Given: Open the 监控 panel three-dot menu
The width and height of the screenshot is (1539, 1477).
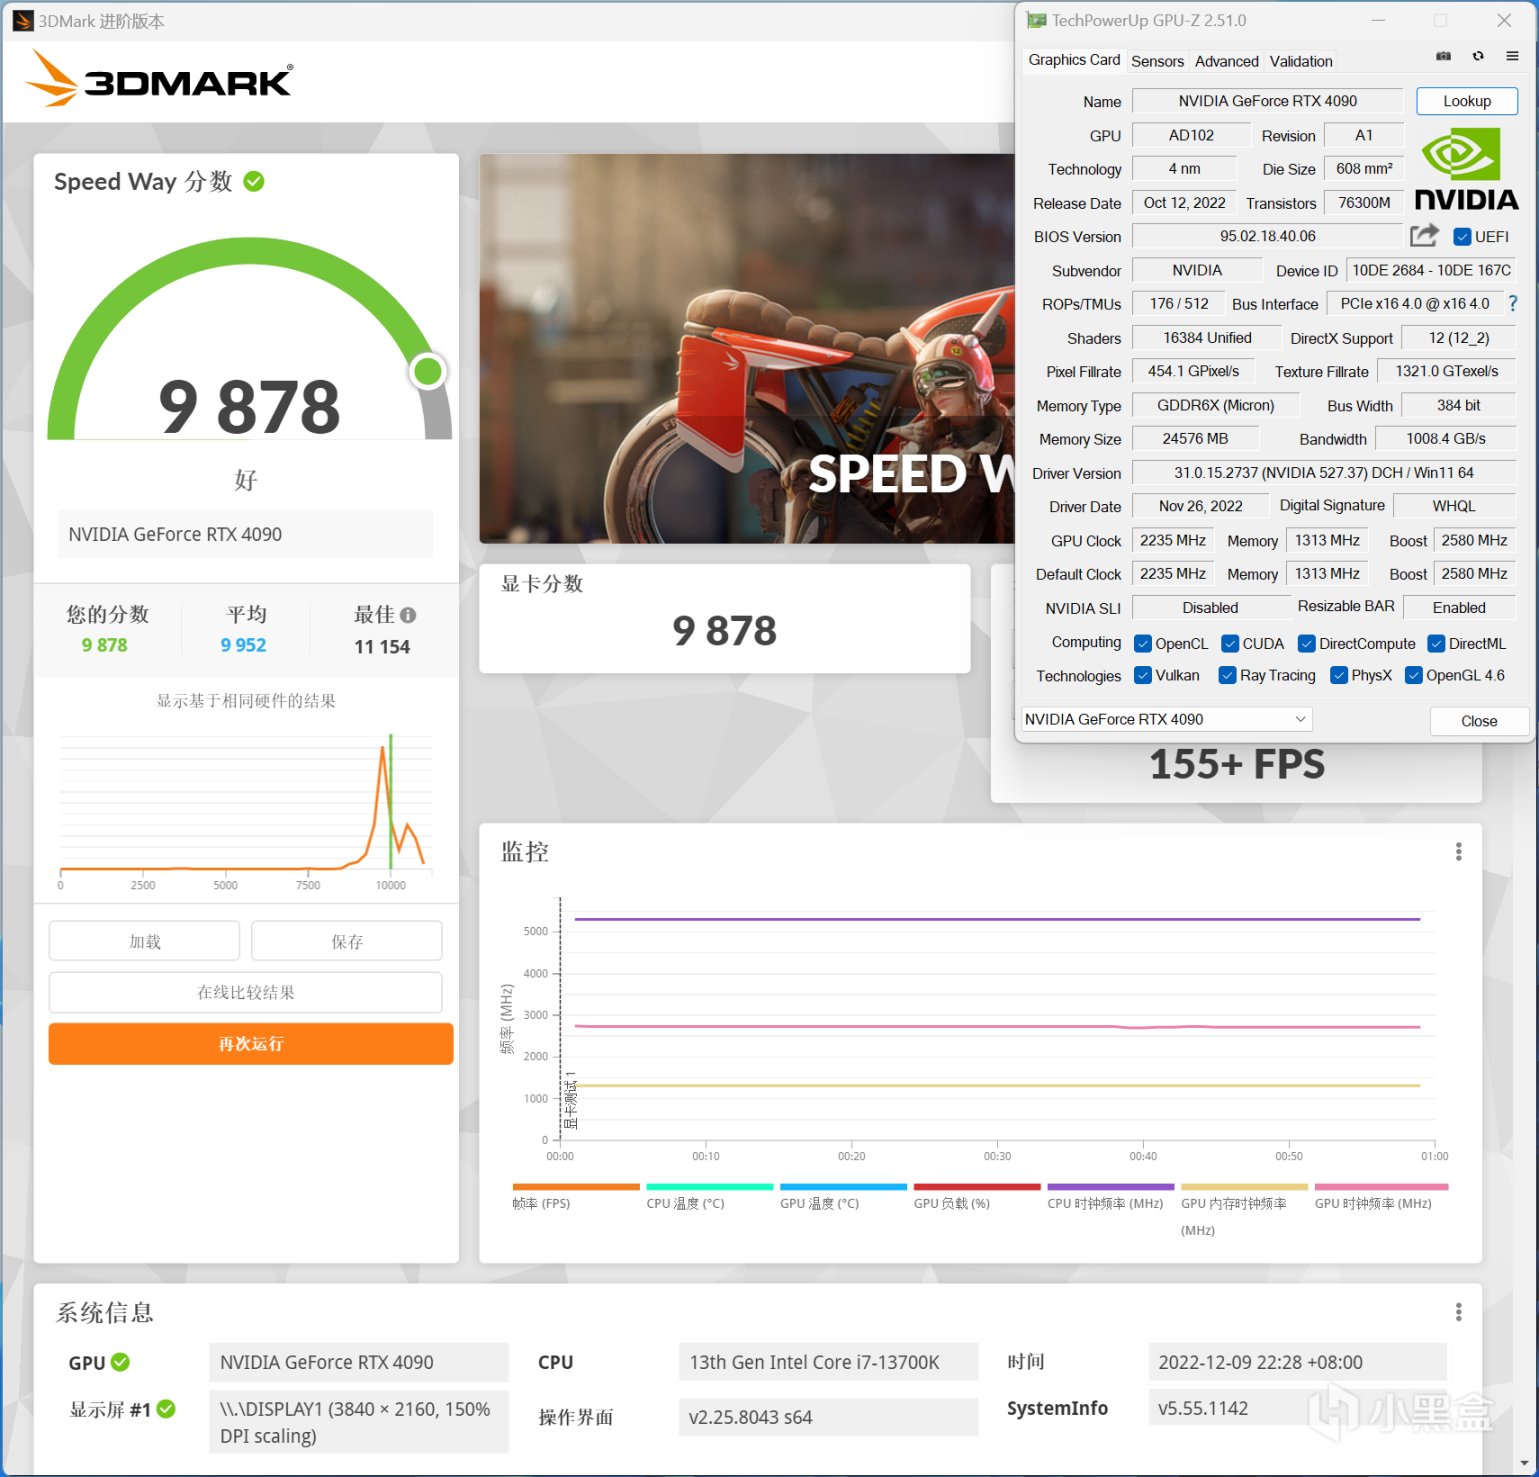Looking at the screenshot, I should pos(1459,851).
